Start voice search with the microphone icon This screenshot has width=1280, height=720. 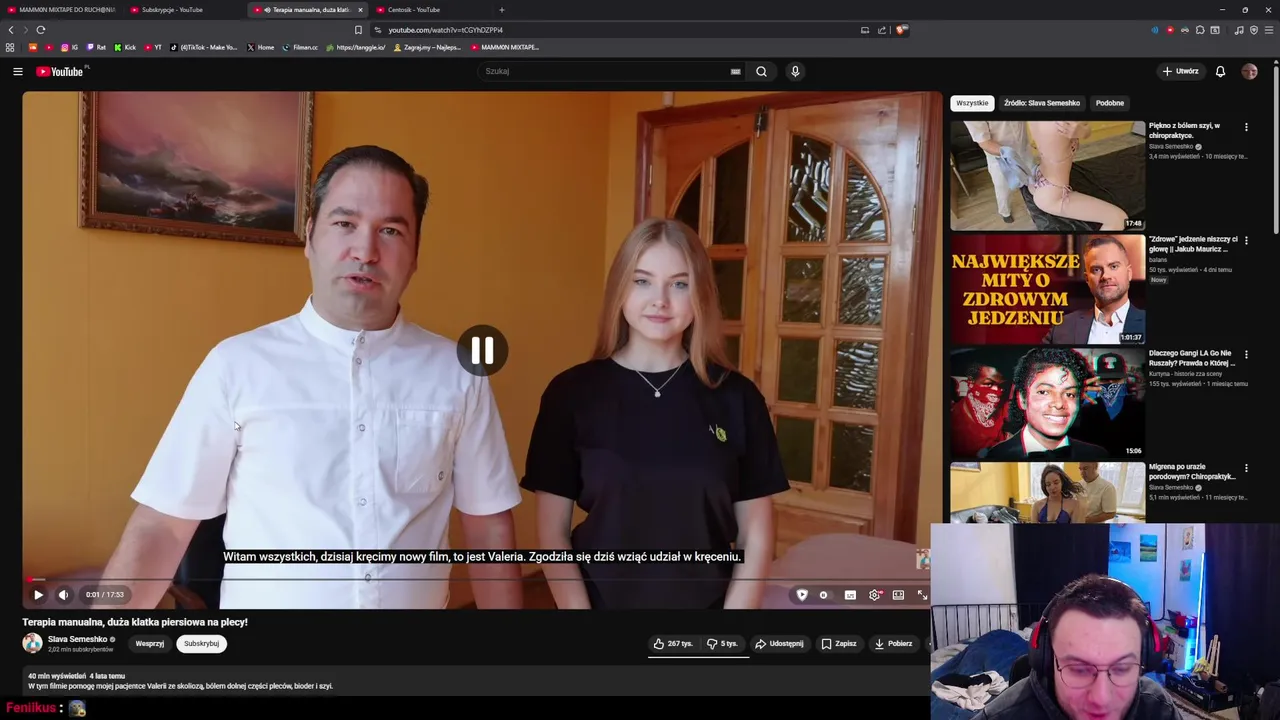[x=795, y=71]
